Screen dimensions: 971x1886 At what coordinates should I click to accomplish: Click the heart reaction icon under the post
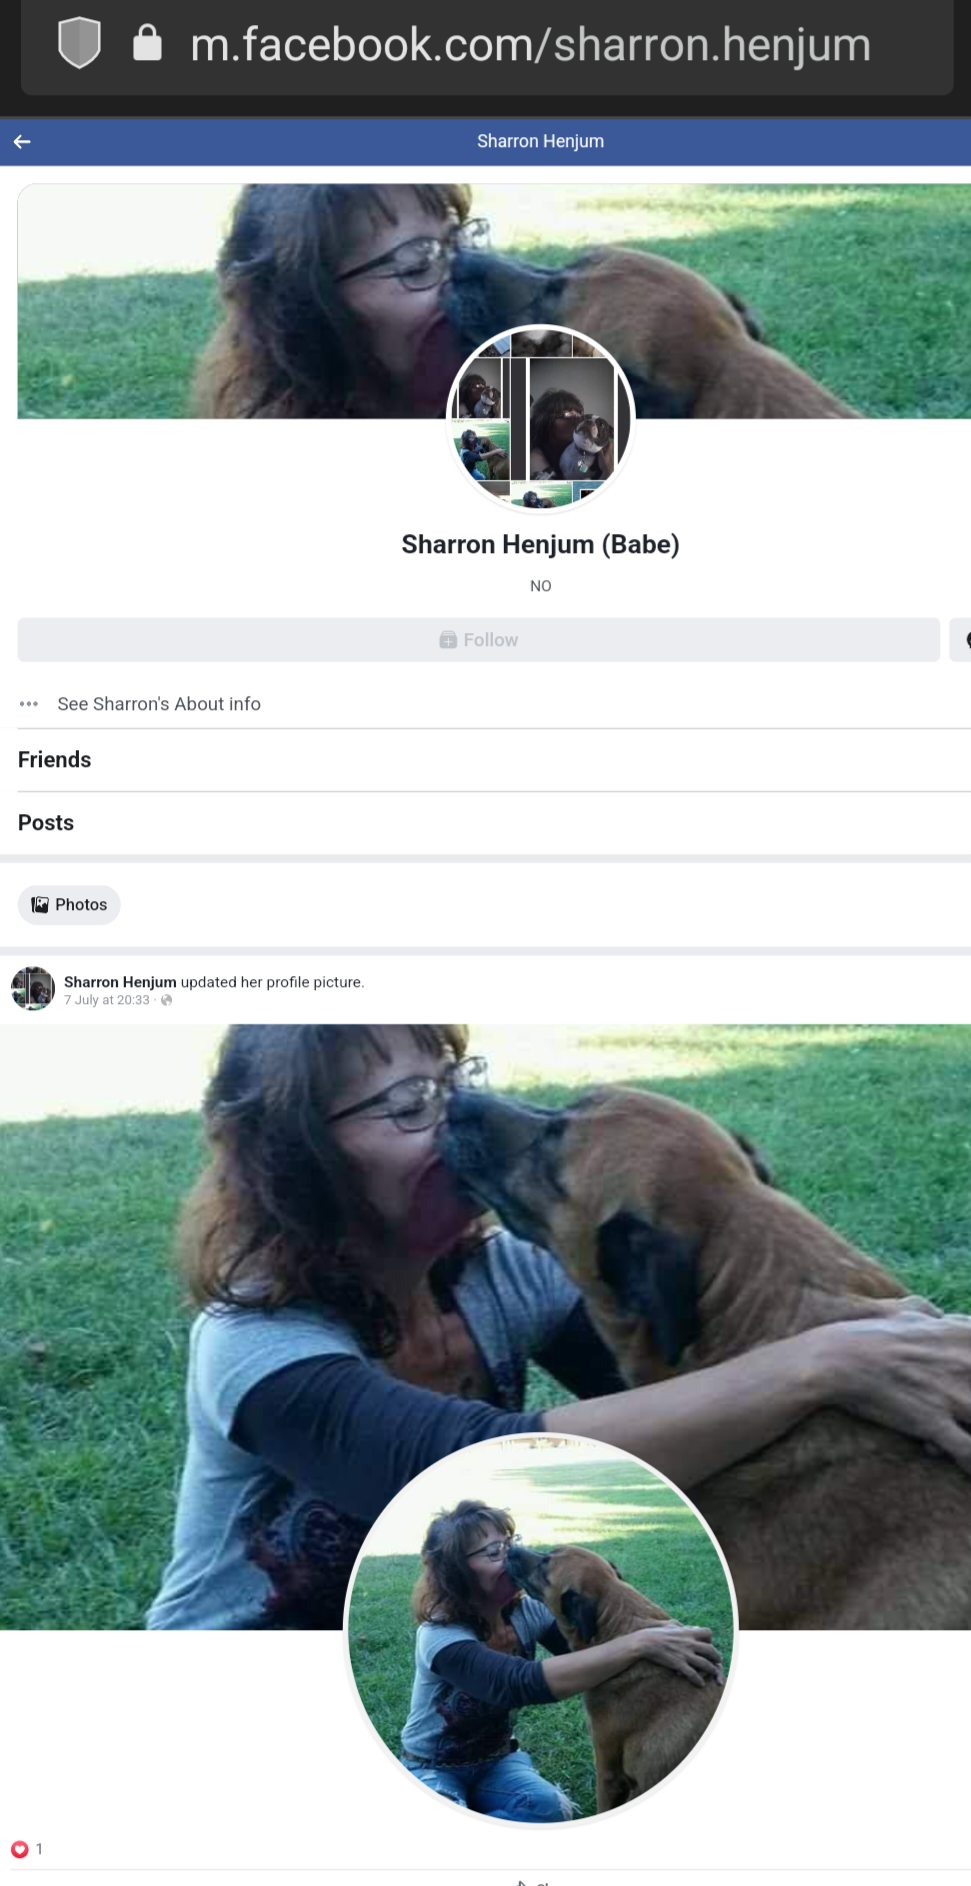click(x=19, y=1849)
